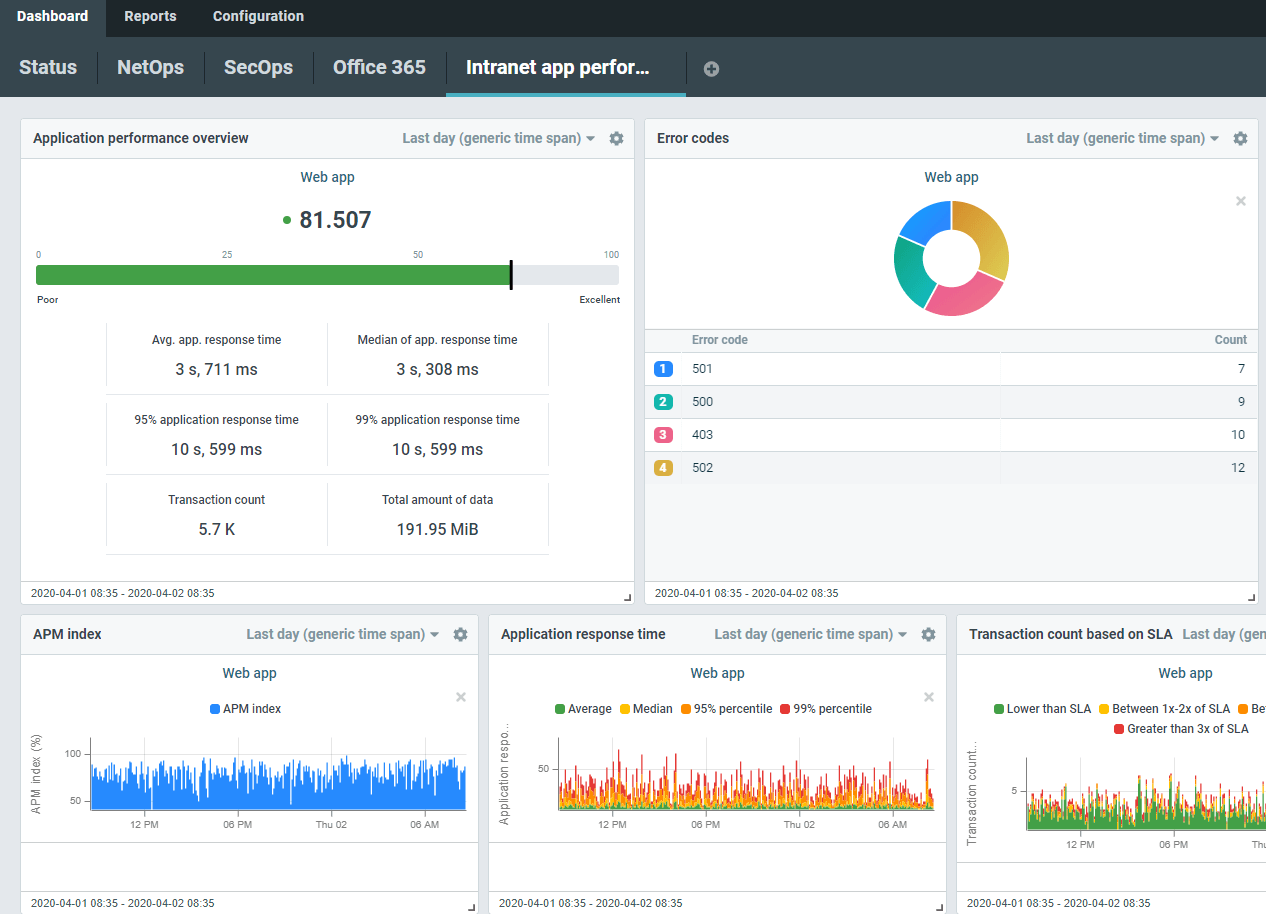Viewport: 1266px width, 914px height.
Task: Close Application response time Web app chart
Action: pyautogui.click(x=928, y=697)
